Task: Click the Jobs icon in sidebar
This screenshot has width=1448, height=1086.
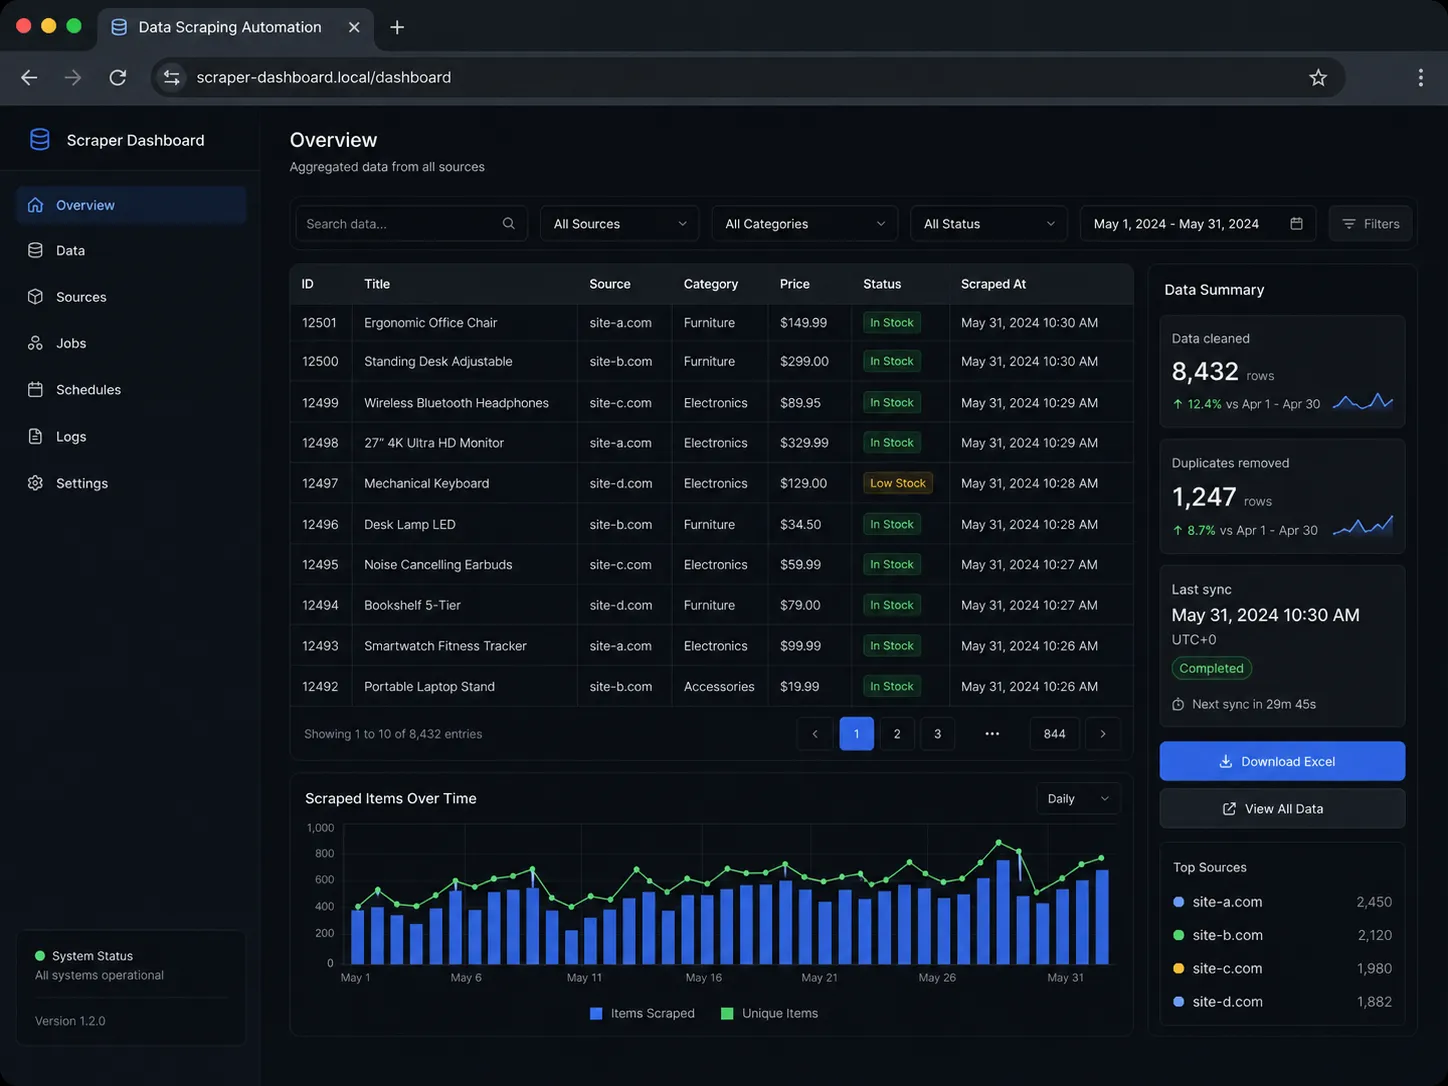Action: point(35,343)
